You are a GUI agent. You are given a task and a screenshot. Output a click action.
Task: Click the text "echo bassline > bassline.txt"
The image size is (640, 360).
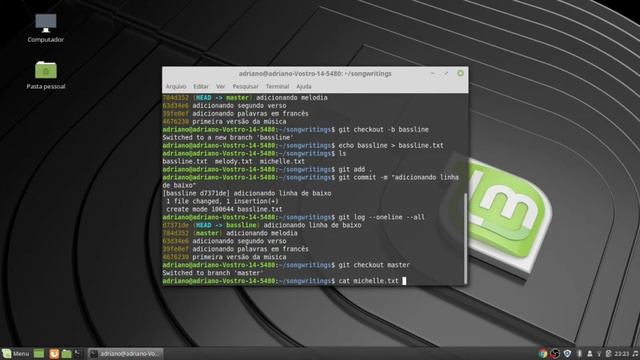tap(391, 145)
